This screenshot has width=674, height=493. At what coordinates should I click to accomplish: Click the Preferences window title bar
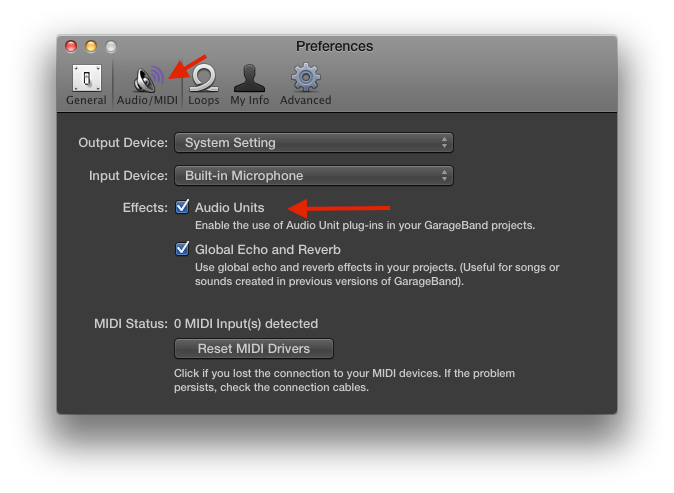[x=334, y=46]
